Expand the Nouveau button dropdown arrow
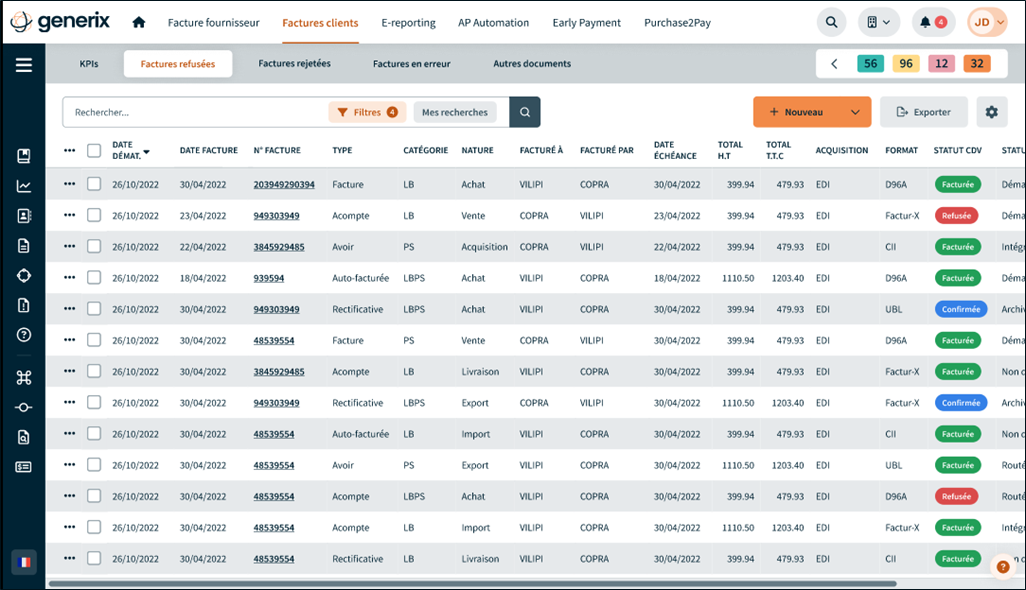Viewport: 1026px width, 590px height. (855, 112)
